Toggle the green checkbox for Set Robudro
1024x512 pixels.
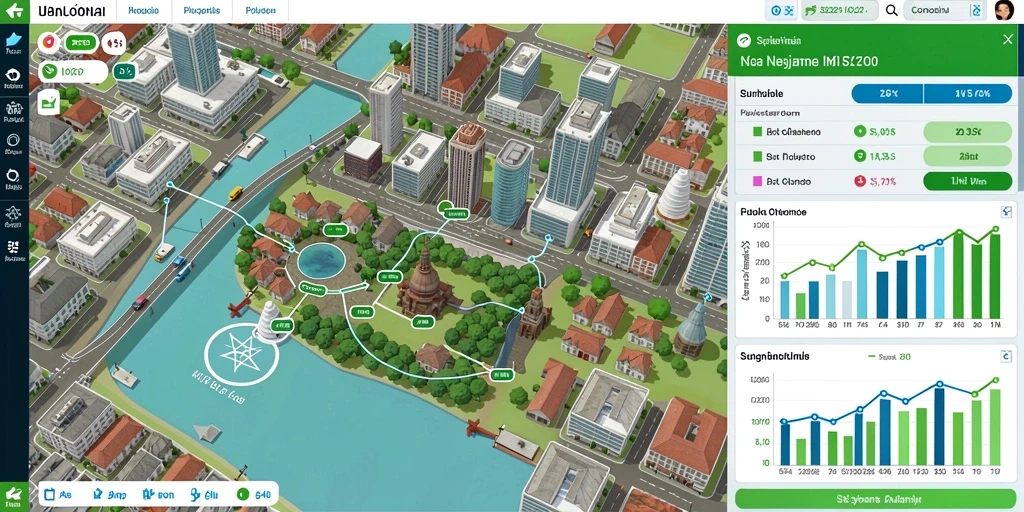point(758,157)
